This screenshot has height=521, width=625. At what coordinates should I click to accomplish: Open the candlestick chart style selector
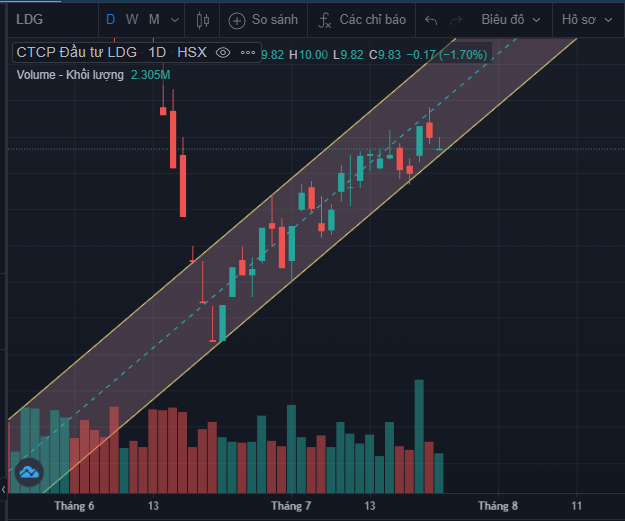203,20
